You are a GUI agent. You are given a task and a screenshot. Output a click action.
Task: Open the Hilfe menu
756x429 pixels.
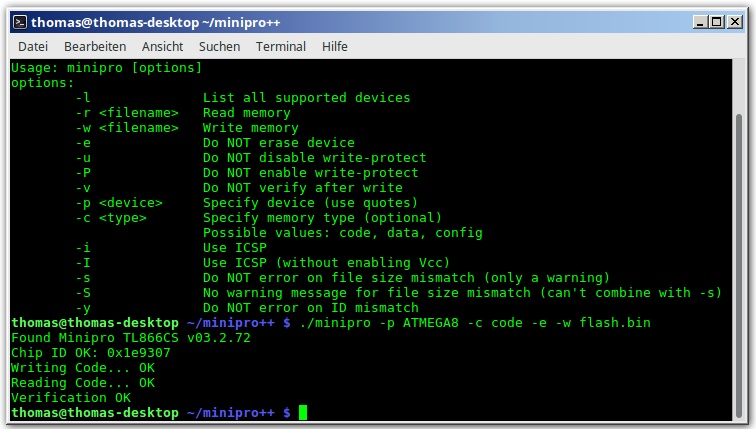coord(335,47)
